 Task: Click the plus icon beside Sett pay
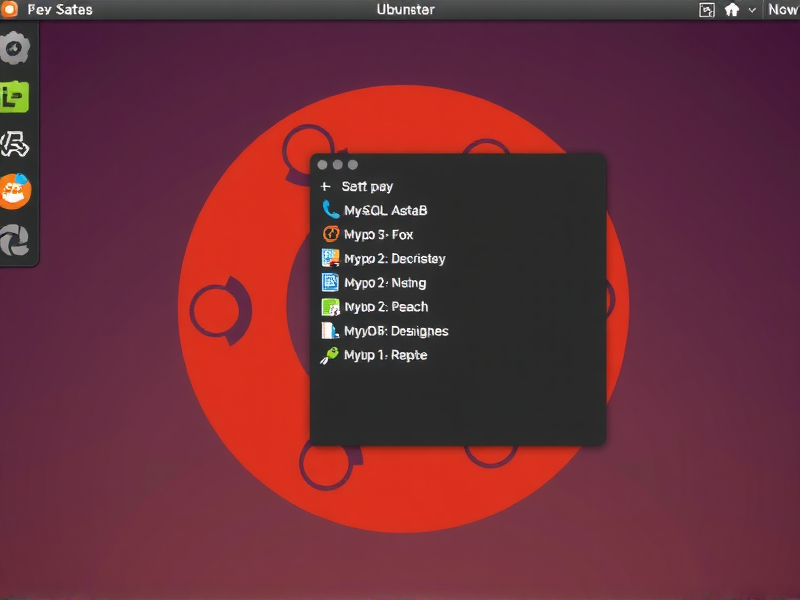tap(328, 186)
